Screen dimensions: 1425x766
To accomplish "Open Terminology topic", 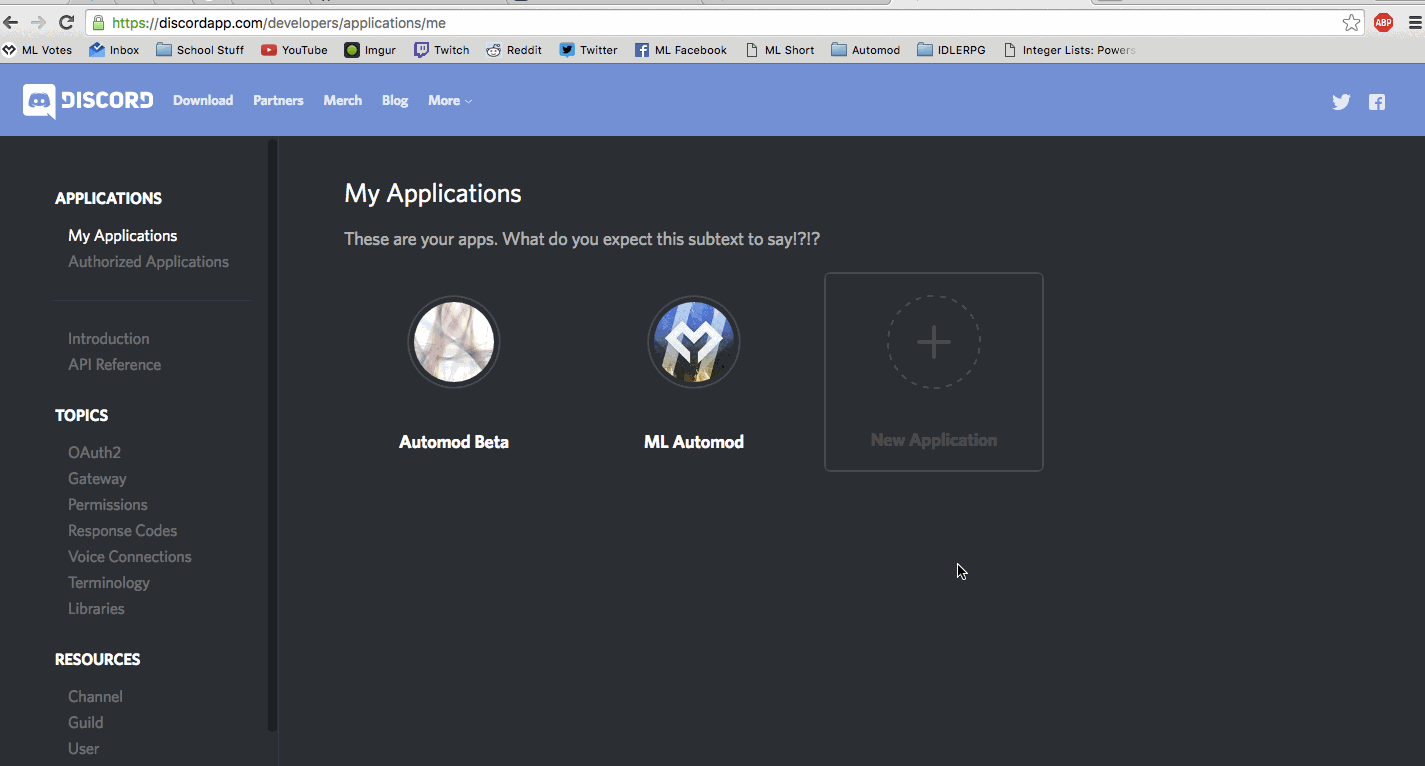I will coord(109,583).
